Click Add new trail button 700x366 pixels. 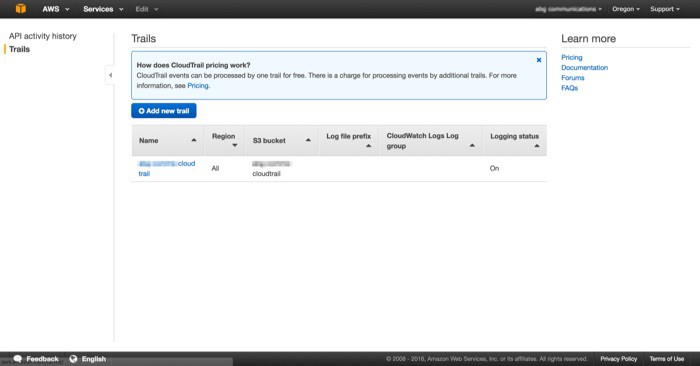[x=164, y=111]
